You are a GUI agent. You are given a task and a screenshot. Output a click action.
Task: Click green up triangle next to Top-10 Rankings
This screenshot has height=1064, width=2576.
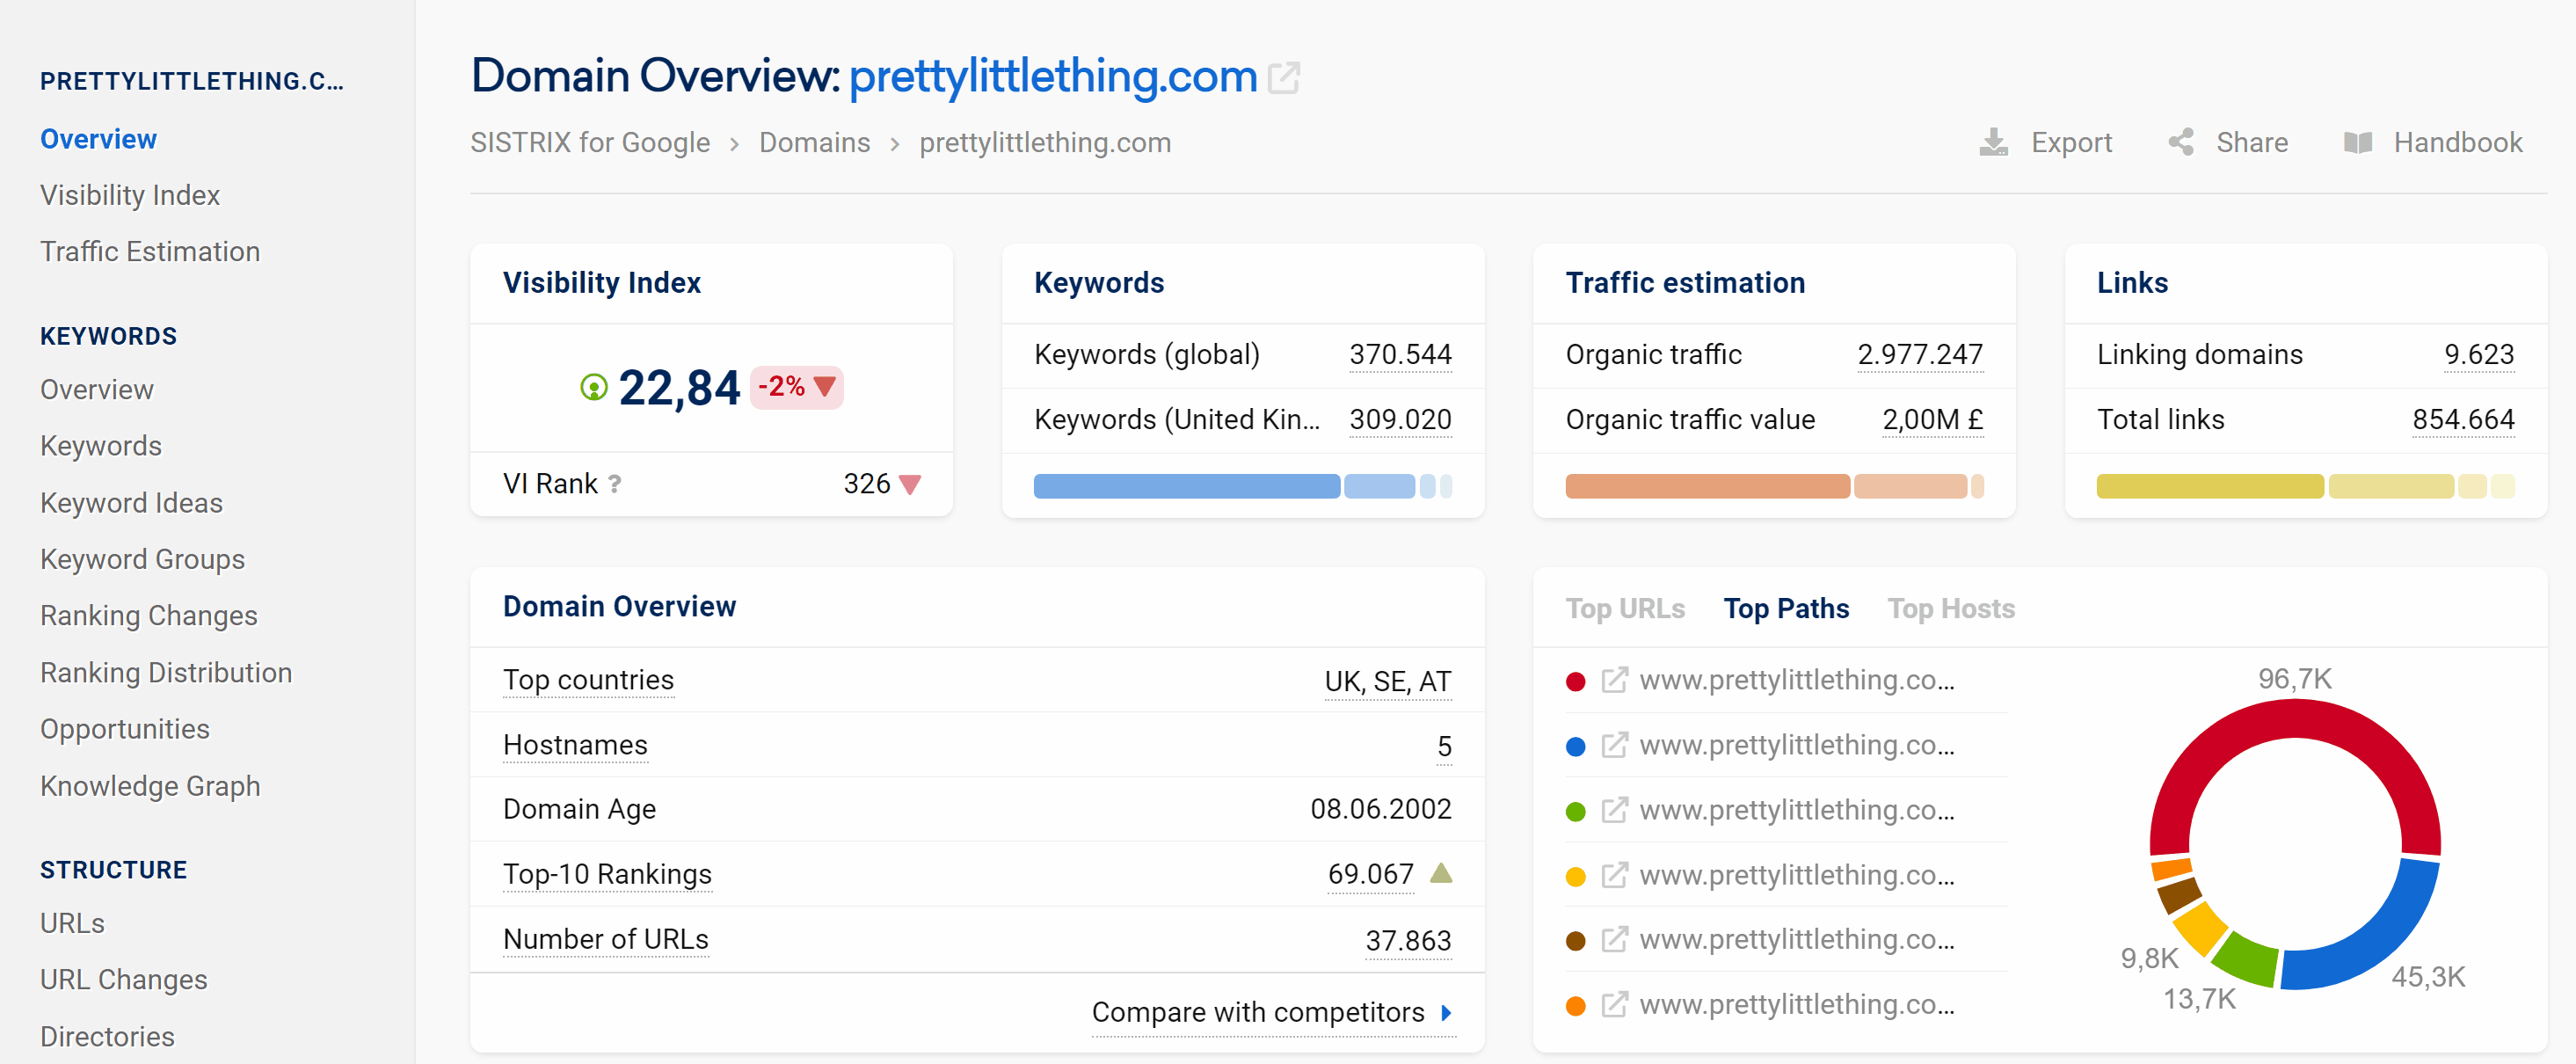tap(1441, 873)
